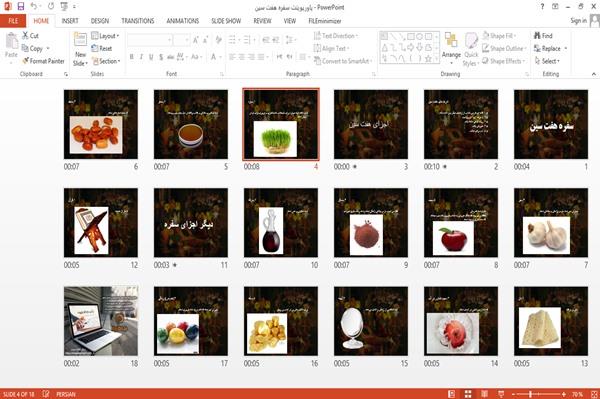Expand the Replace dropdown arrow
600x399 pixels.
[566, 49]
